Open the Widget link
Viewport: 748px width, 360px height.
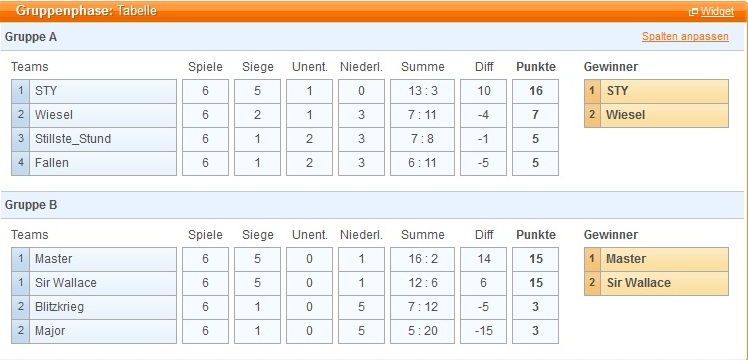717,12
